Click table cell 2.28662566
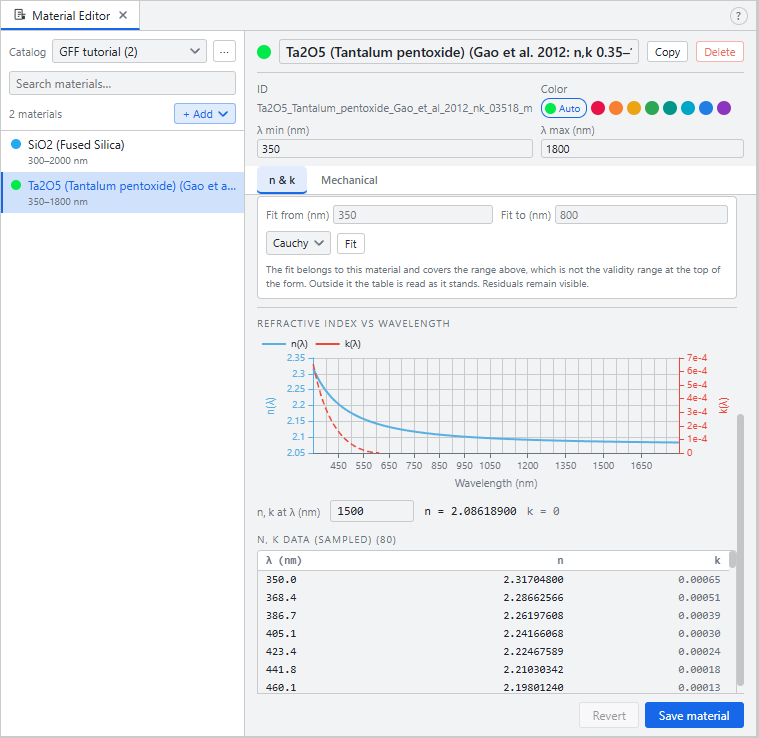The width and height of the screenshot is (759, 738). pyautogui.click(x=533, y=598)
